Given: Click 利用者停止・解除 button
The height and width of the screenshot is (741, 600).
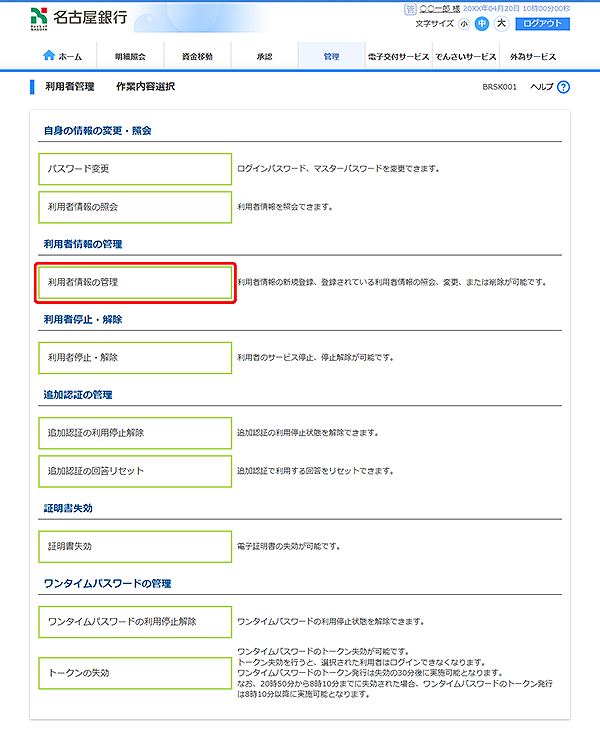Looking at the screenshot, I should click(x=135, y=357).
